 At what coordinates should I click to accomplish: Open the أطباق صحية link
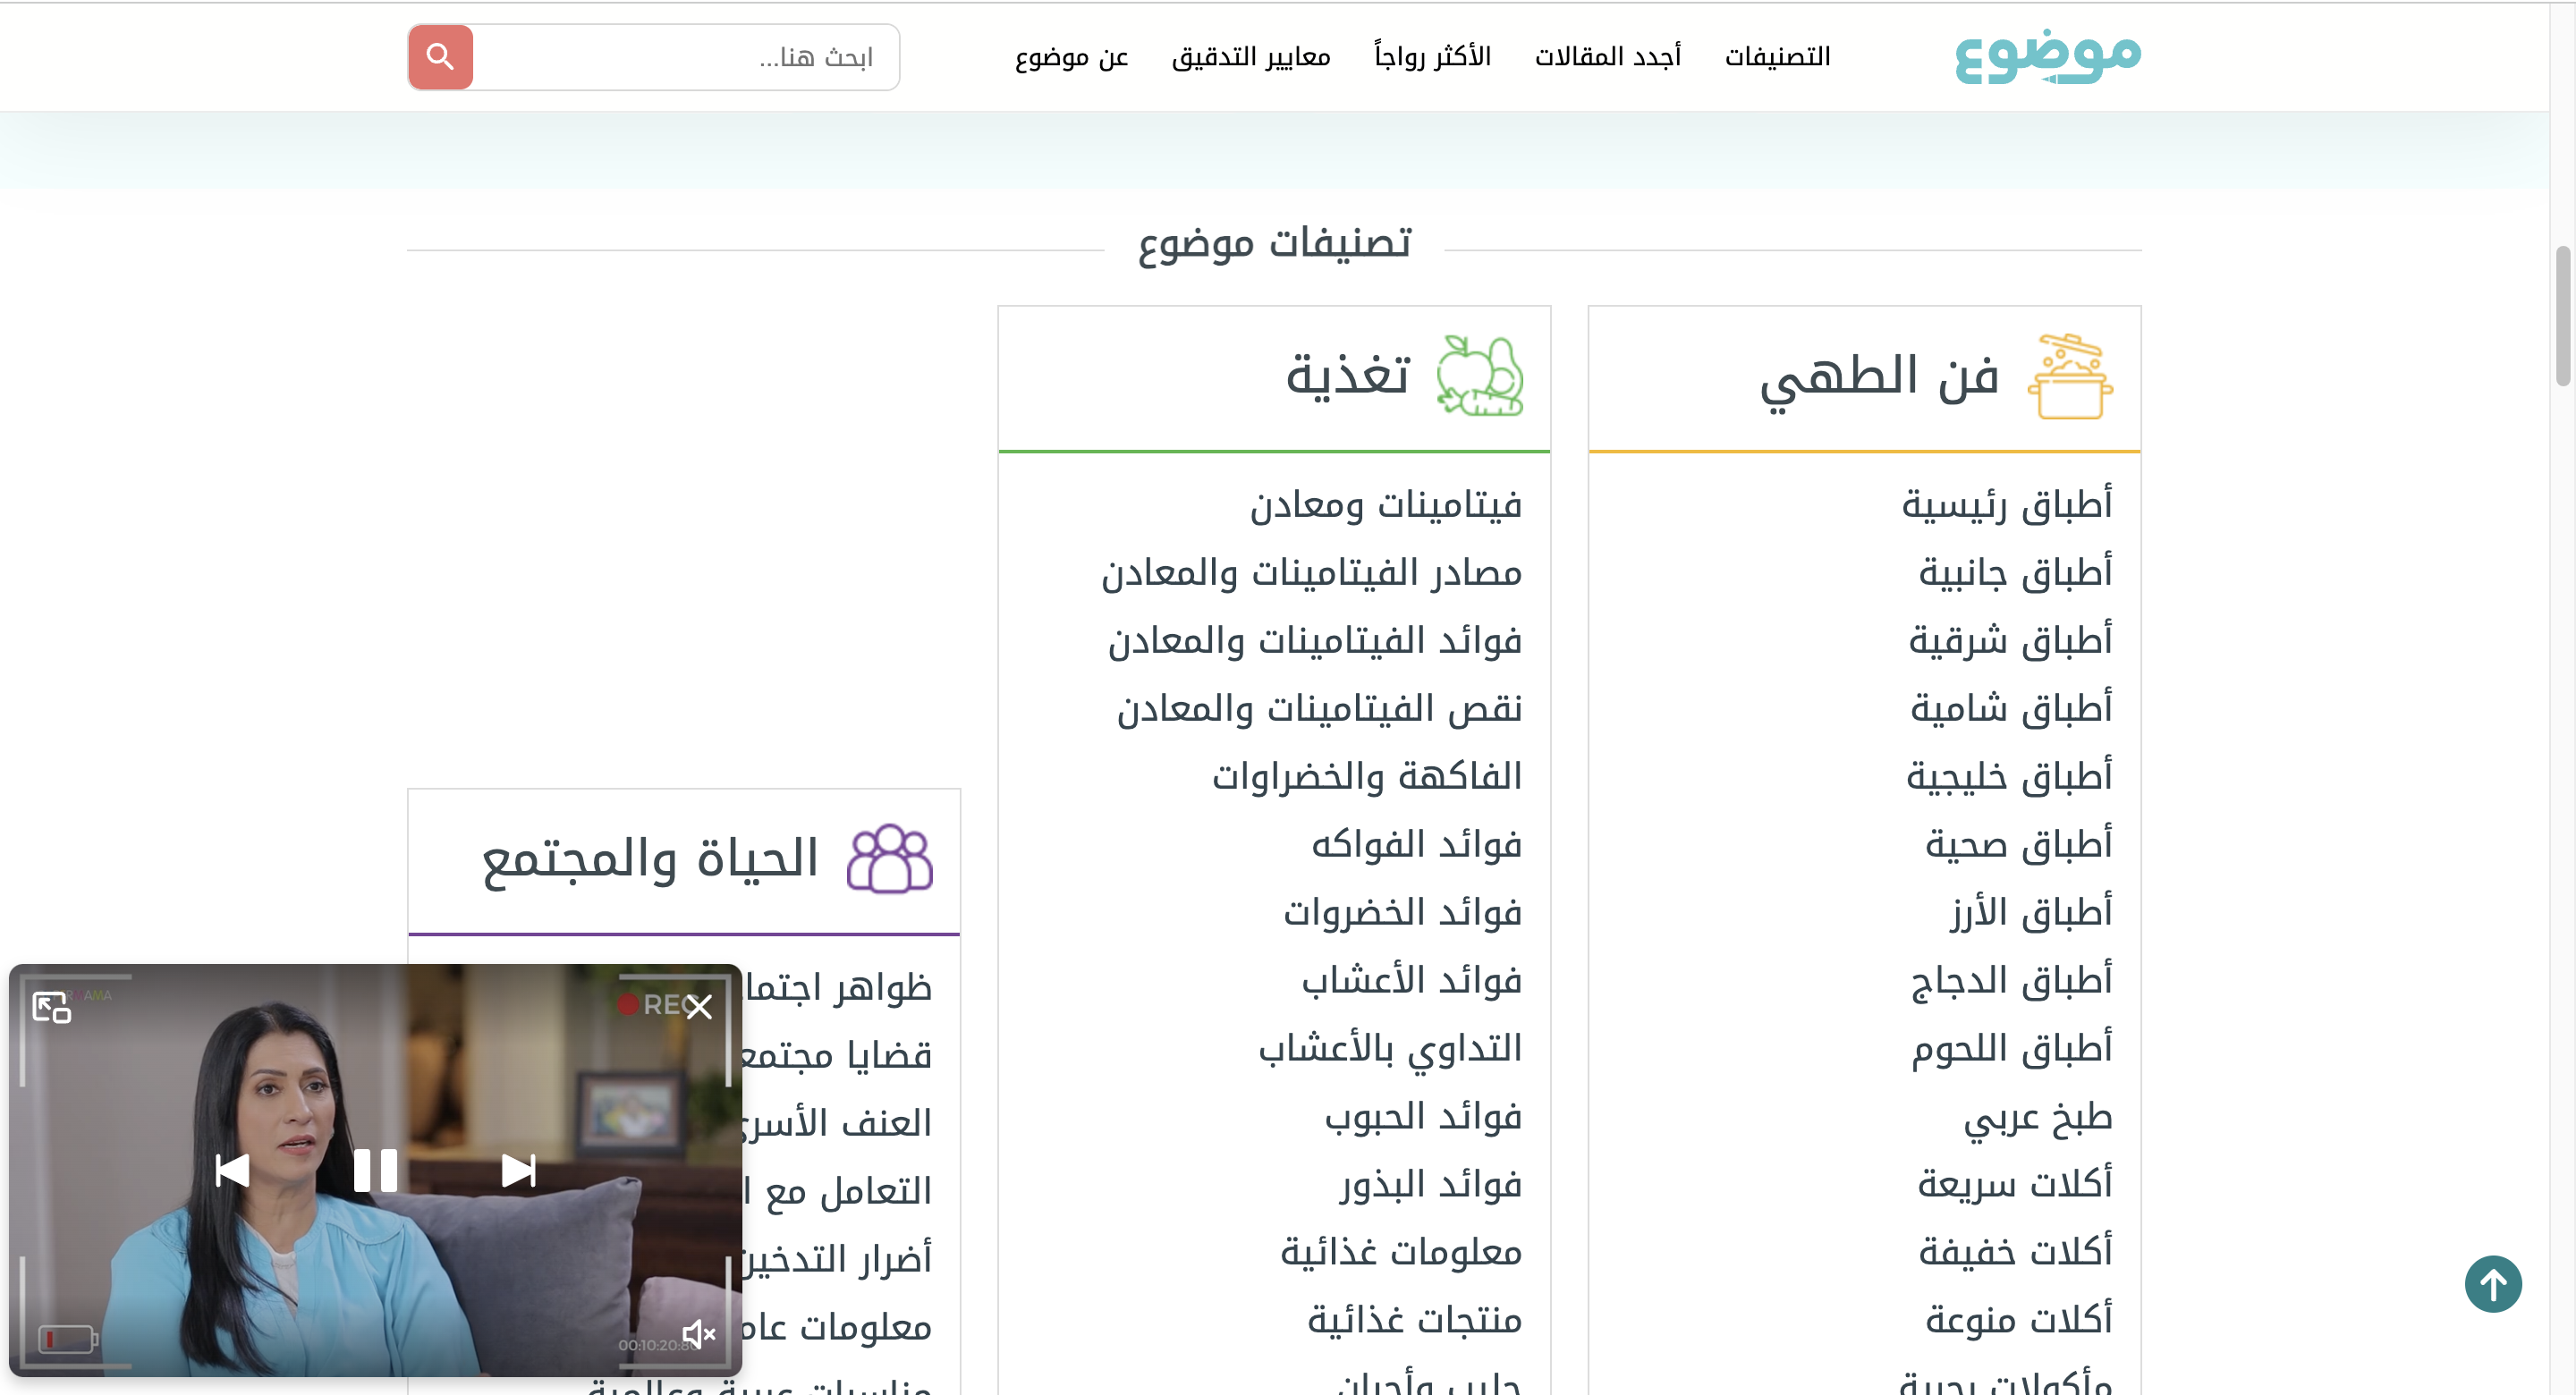pyautogui.click(x=2019, y=844)
